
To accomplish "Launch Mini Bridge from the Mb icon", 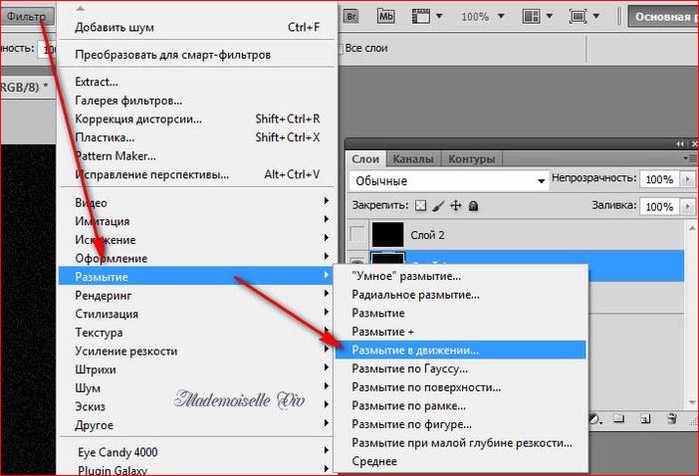I will [386, 16].
